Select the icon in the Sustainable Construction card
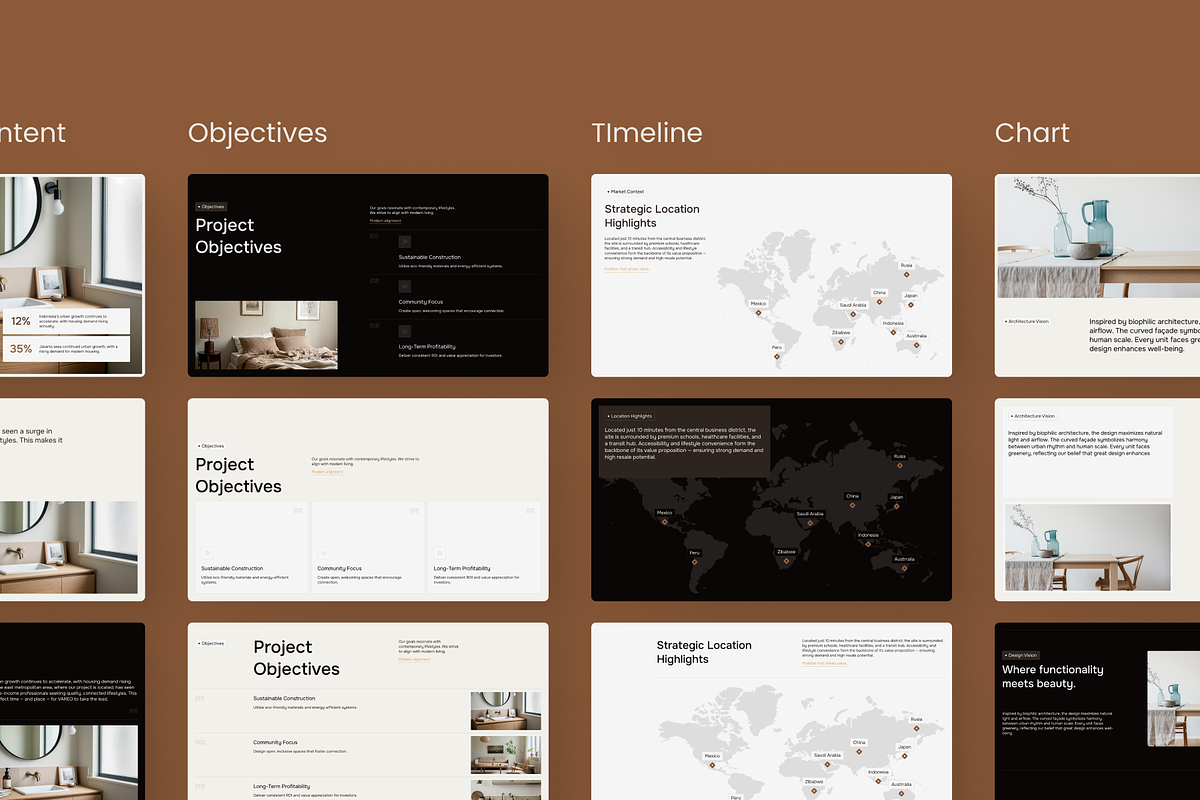This screenshot has height=800, width=1200. pos(207,552)
